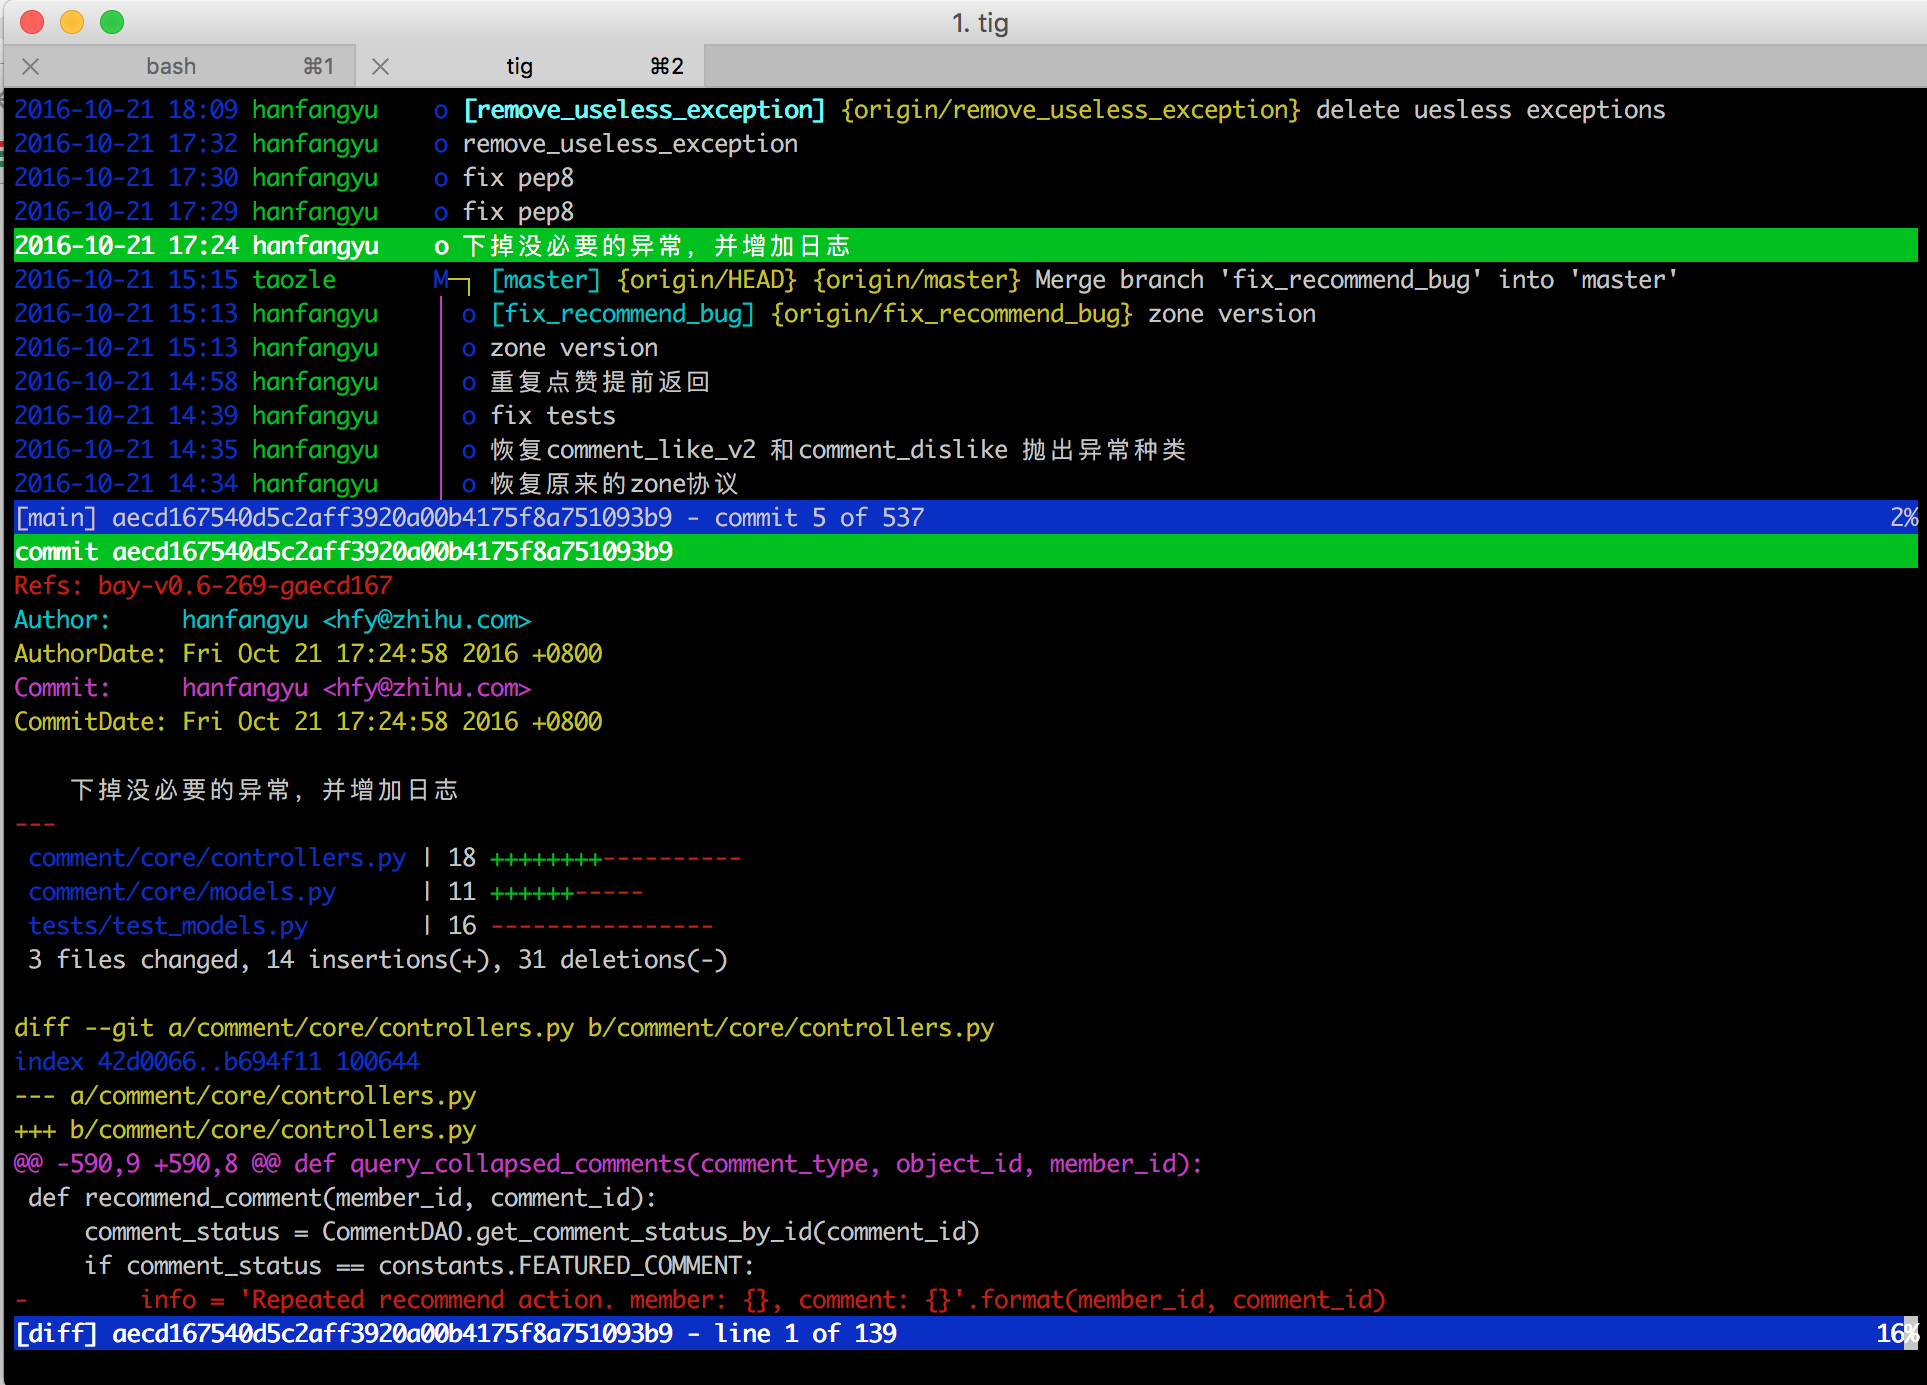Click the [main] view status bar
Screen dimensions: 1927x1385
click(960, 518)
